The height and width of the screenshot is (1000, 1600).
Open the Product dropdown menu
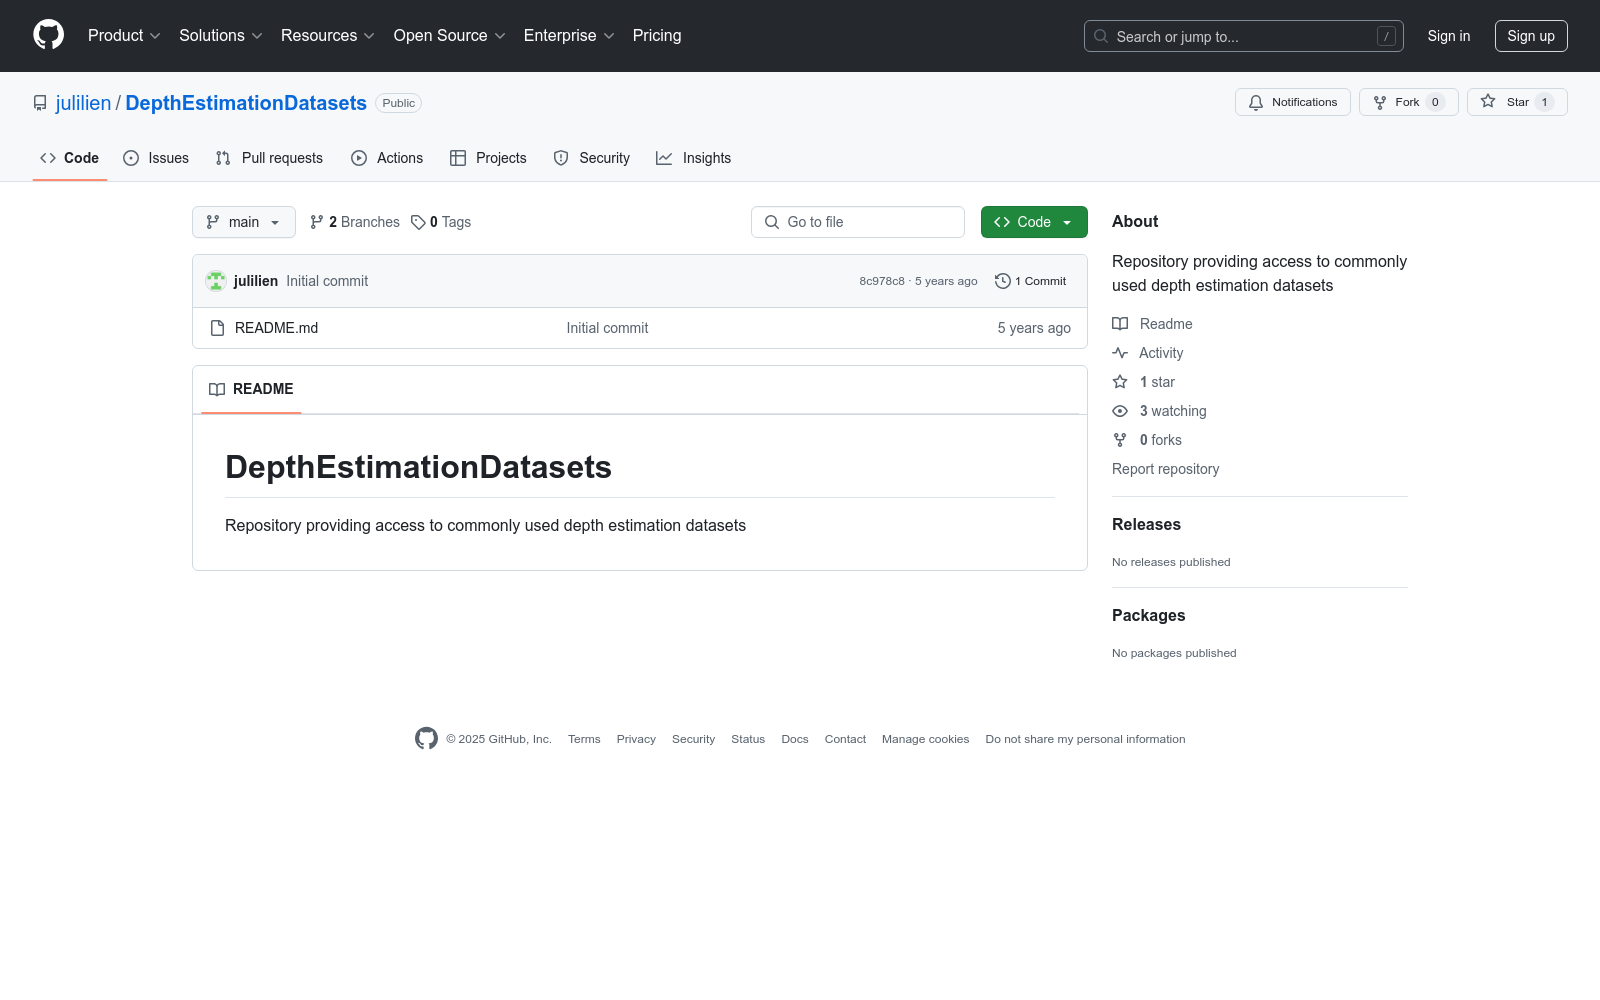pyautogui.click(x=124, y=36)
